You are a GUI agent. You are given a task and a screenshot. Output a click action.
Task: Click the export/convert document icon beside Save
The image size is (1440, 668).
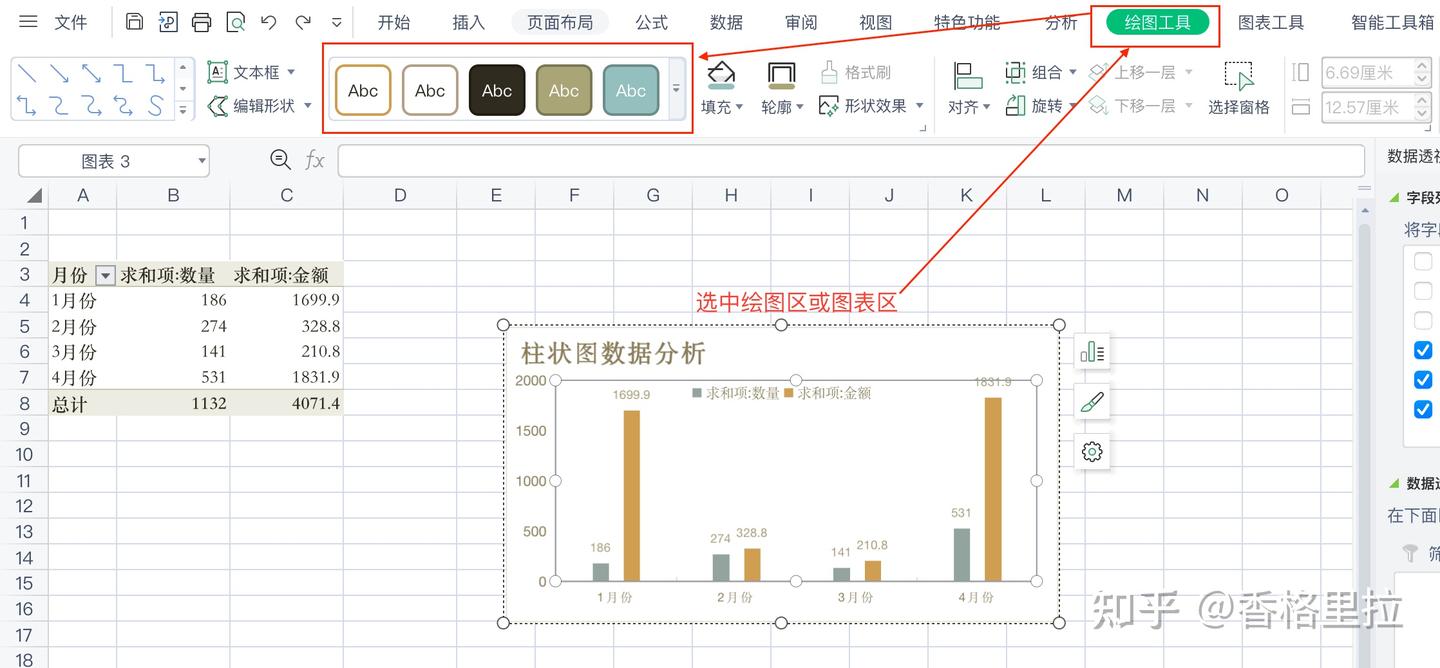pos(168,22)
